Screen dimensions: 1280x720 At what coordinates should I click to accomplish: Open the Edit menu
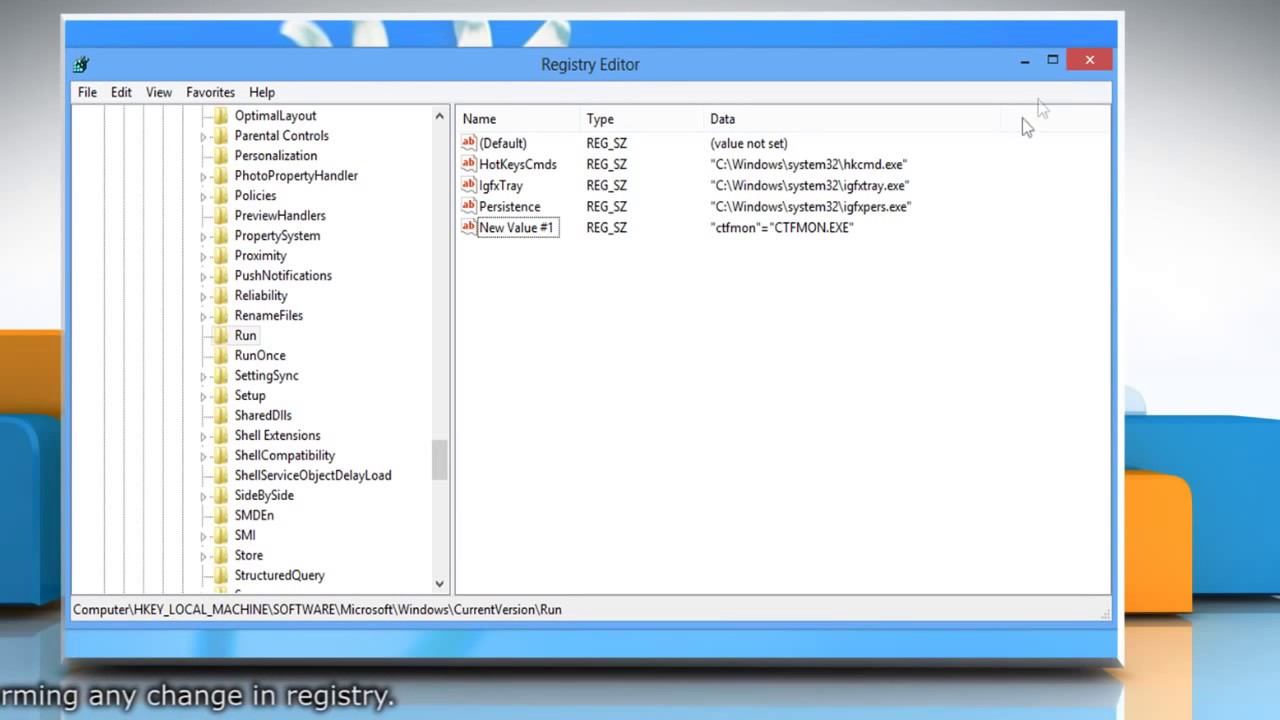[121, 92]
